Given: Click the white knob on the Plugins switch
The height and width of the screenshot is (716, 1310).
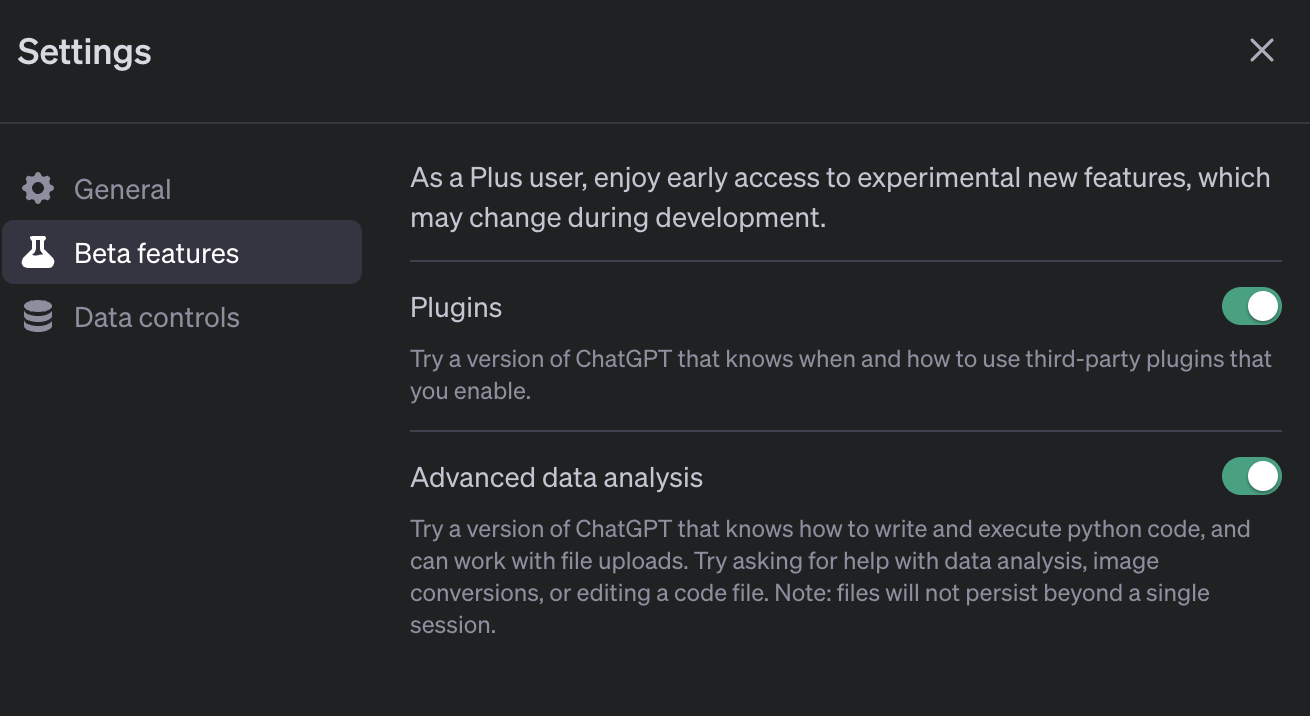Looking at the screenshot, I should [1263, 307].
